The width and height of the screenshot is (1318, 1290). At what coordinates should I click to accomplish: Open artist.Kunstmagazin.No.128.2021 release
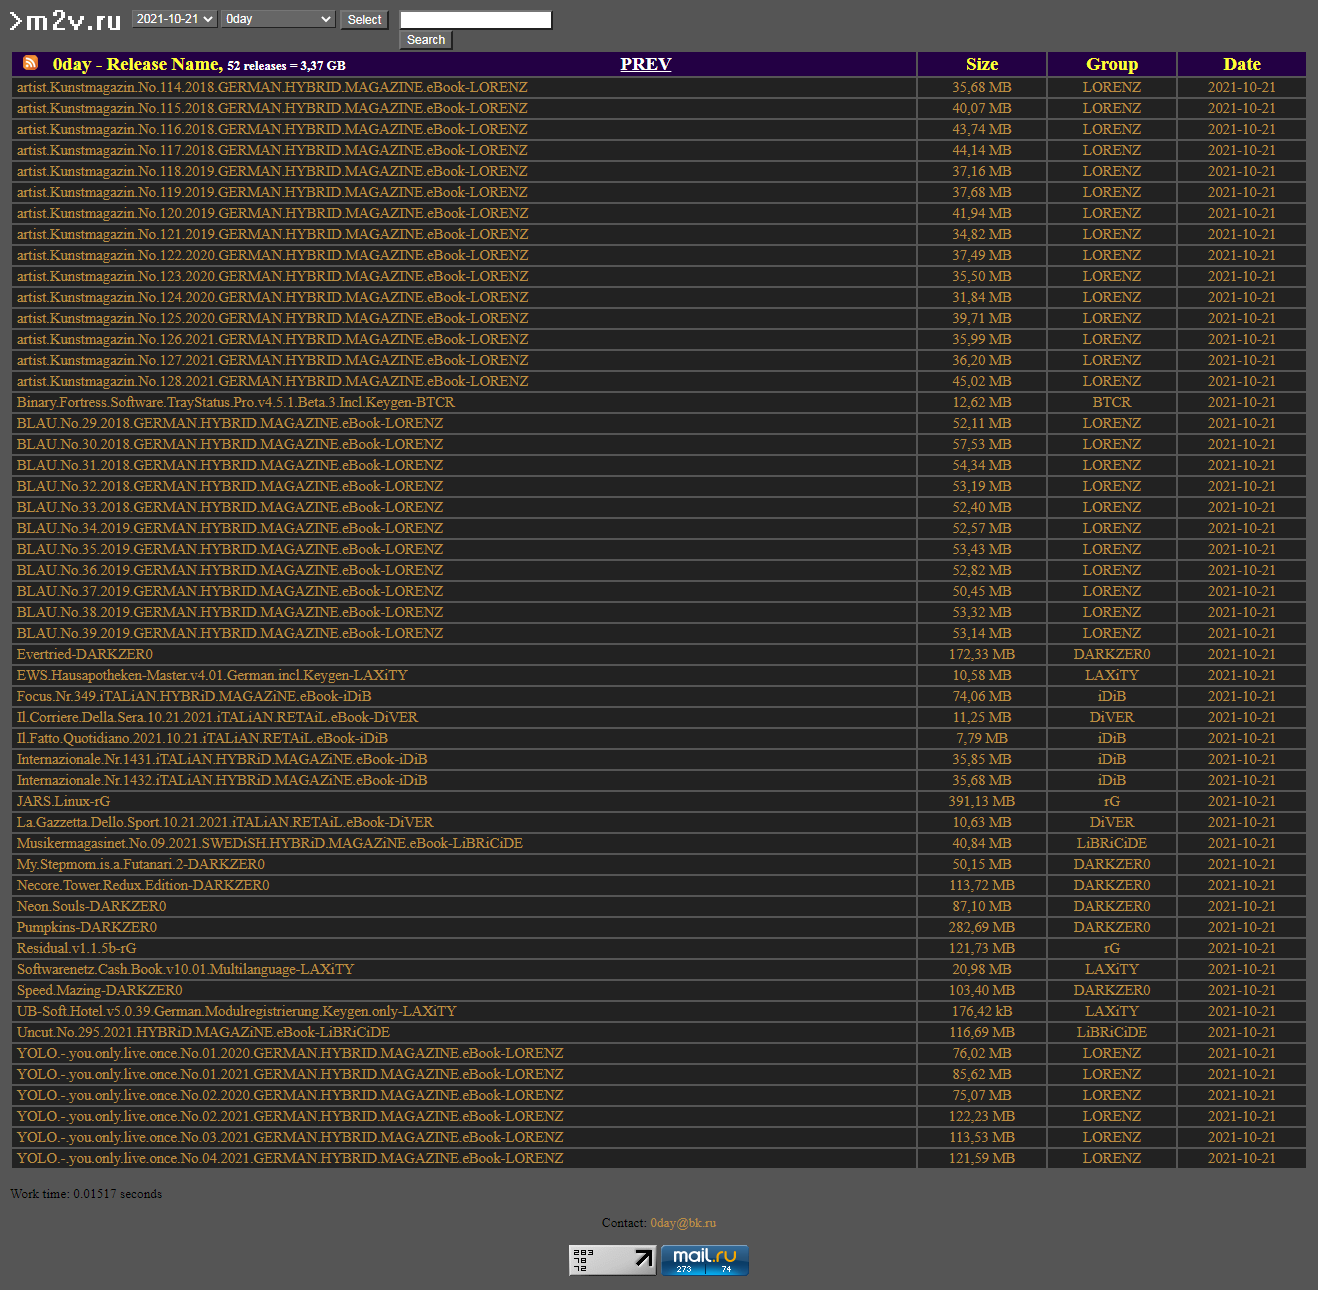(x=272, y=381)
